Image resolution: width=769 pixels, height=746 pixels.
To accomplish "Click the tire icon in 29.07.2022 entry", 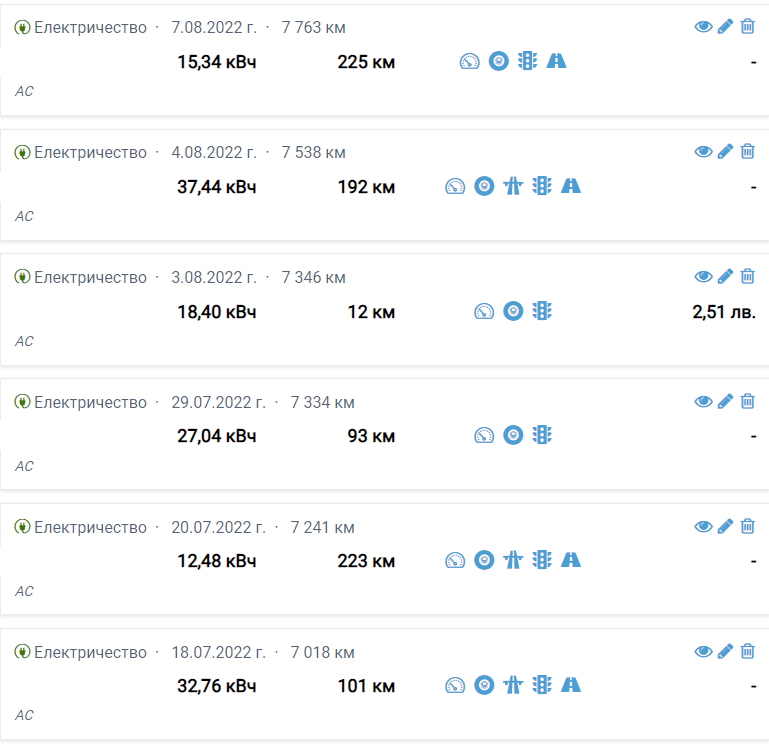I will click(513, 436).
